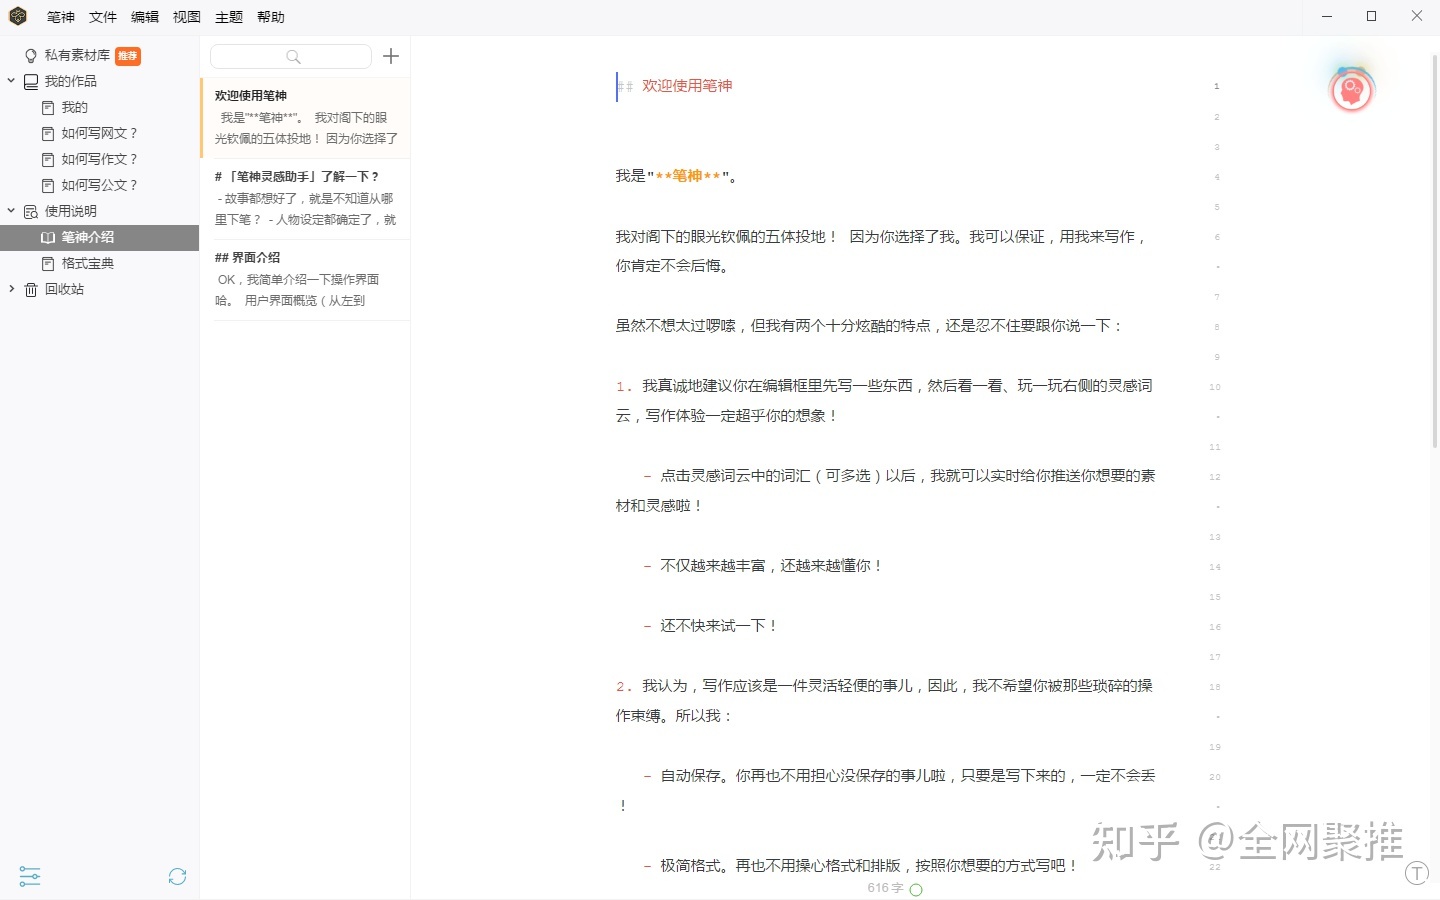1440x900 pixels.
Task: Click the orange bold 笔神 text
Action: point(687,176)
